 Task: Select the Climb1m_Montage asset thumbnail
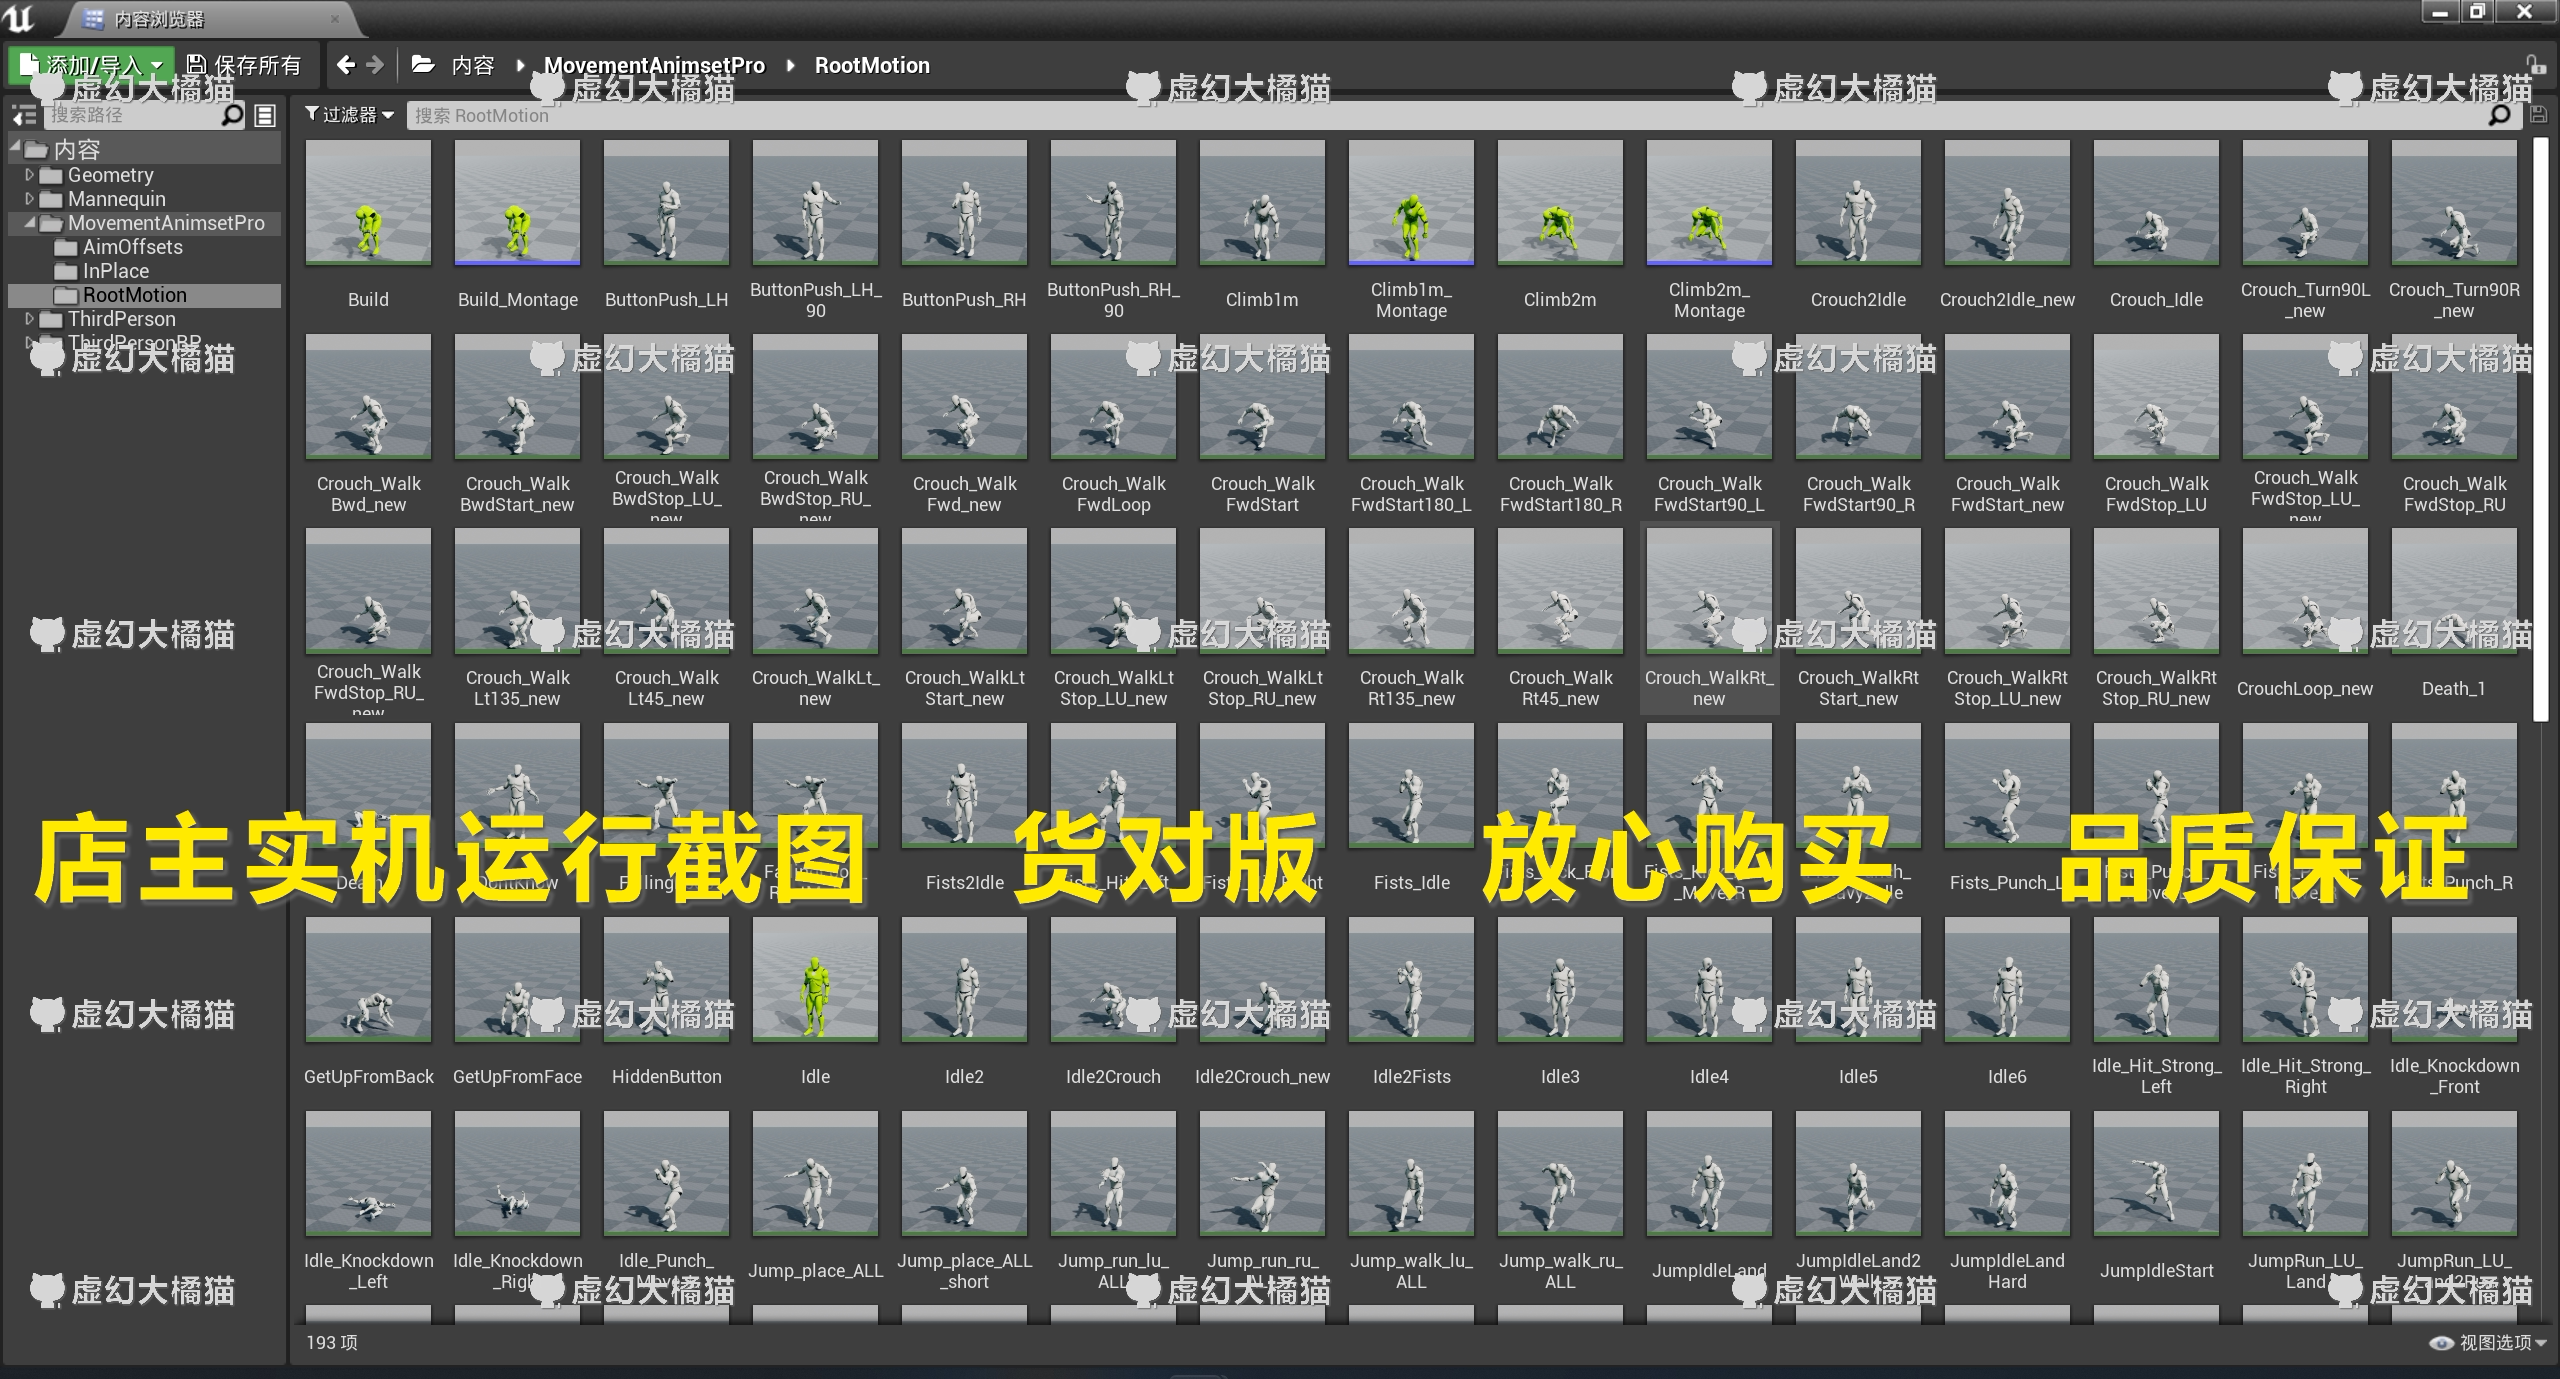pyautogui.click(x=1410, y=203)
